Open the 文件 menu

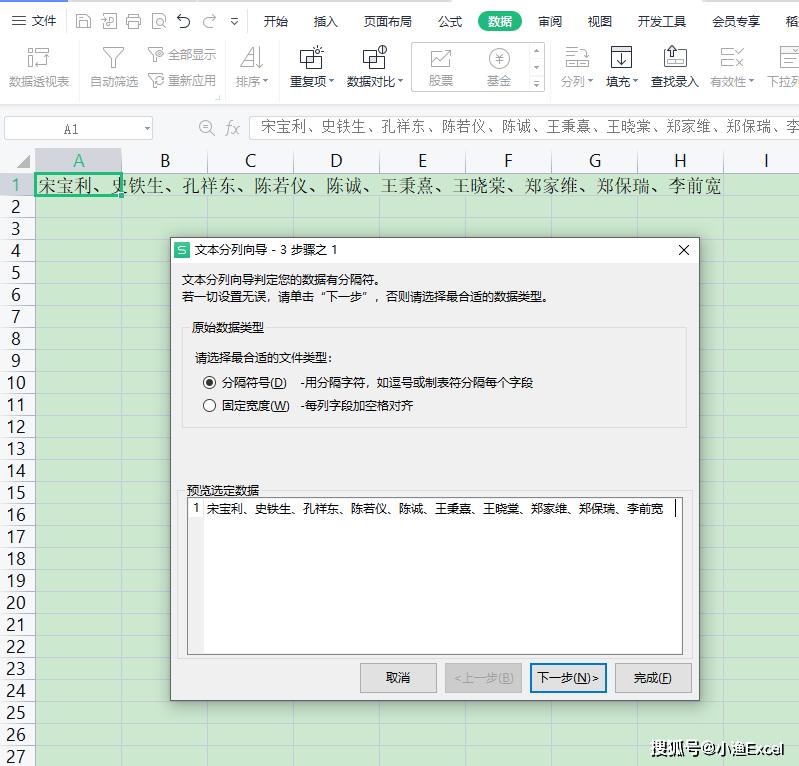pyautogui.click(x=34, y=21)
